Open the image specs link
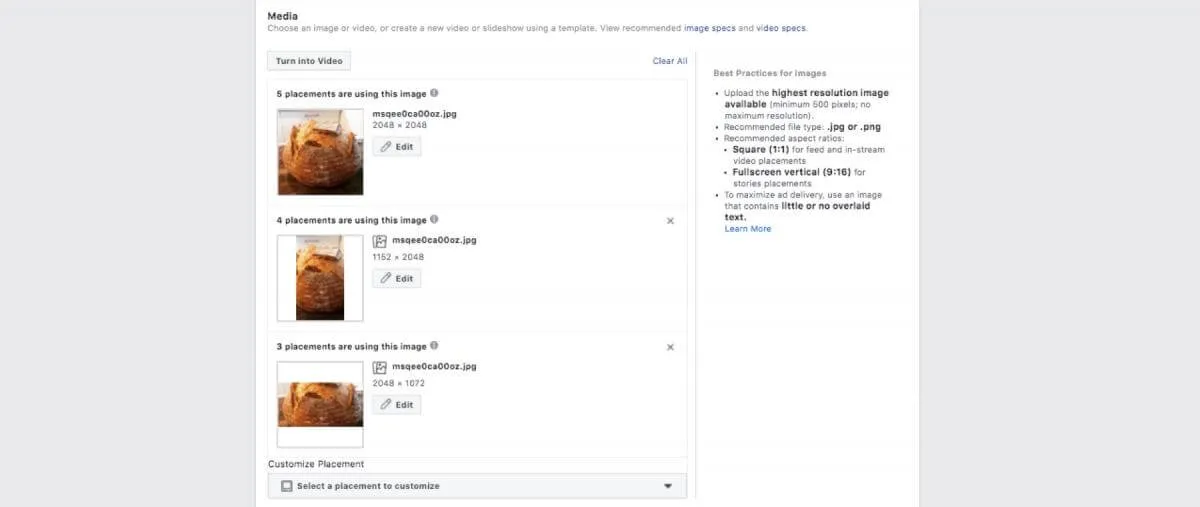 (x=710, y=28)
